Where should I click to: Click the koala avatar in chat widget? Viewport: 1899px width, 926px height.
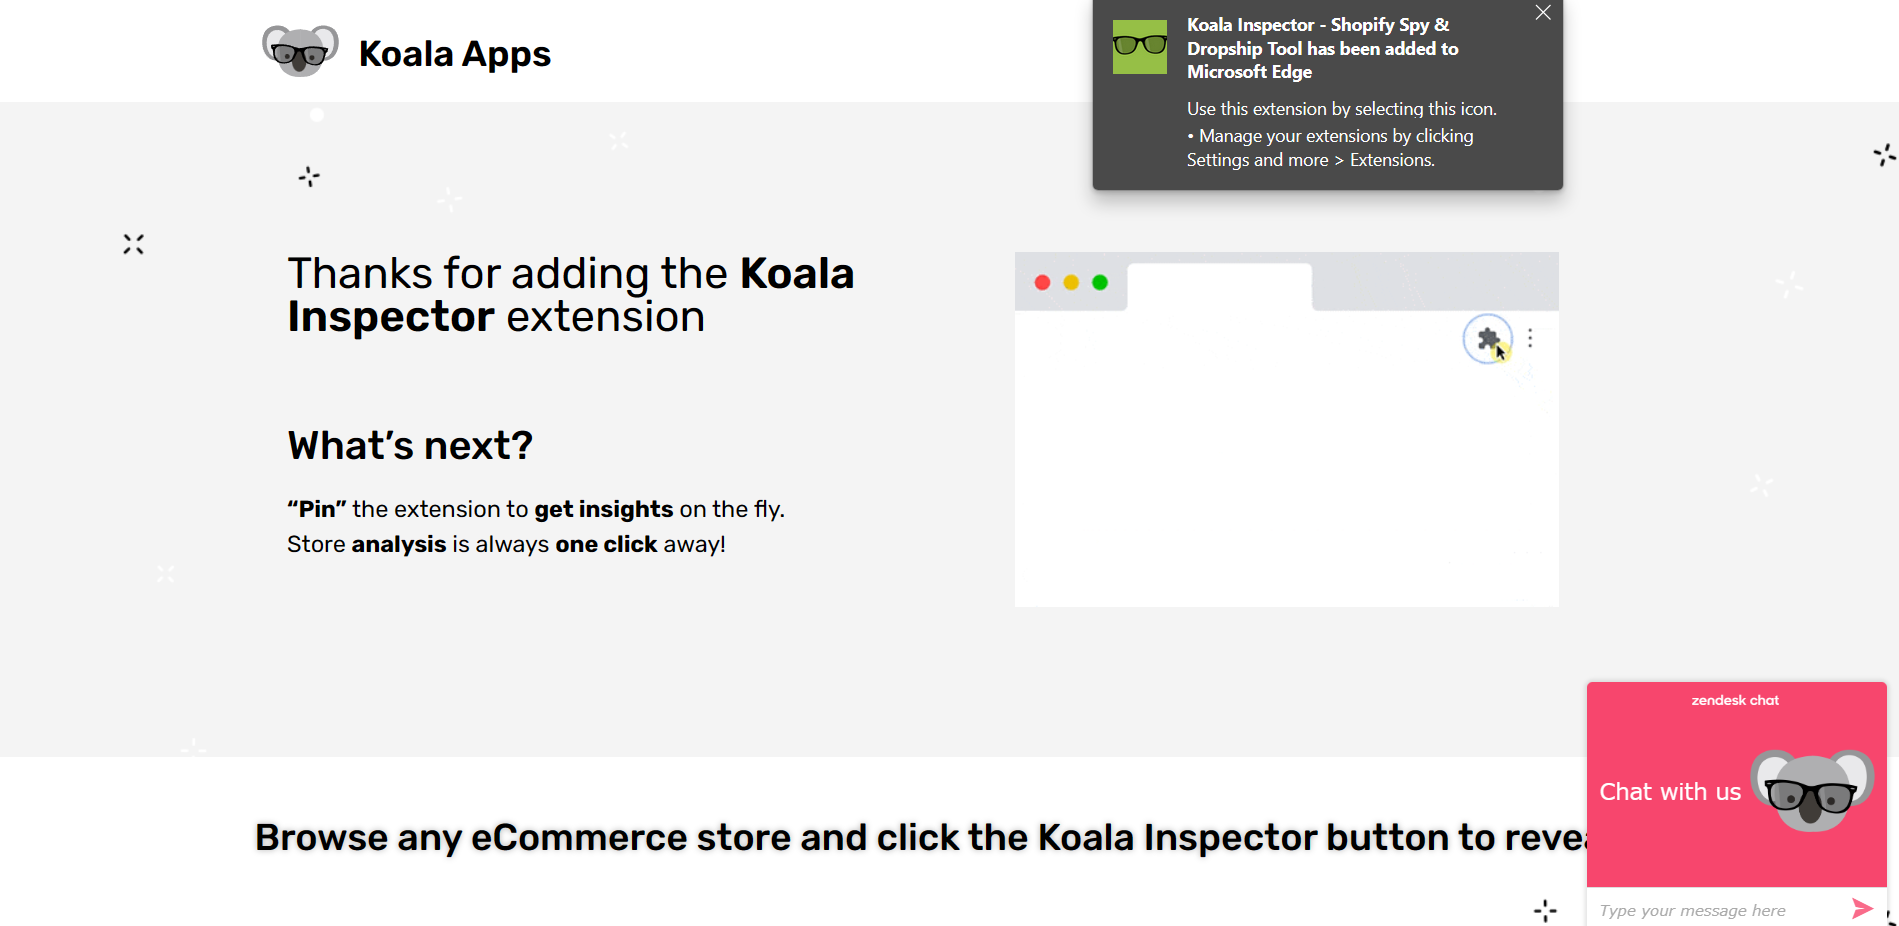click(x=1812, y=790)
